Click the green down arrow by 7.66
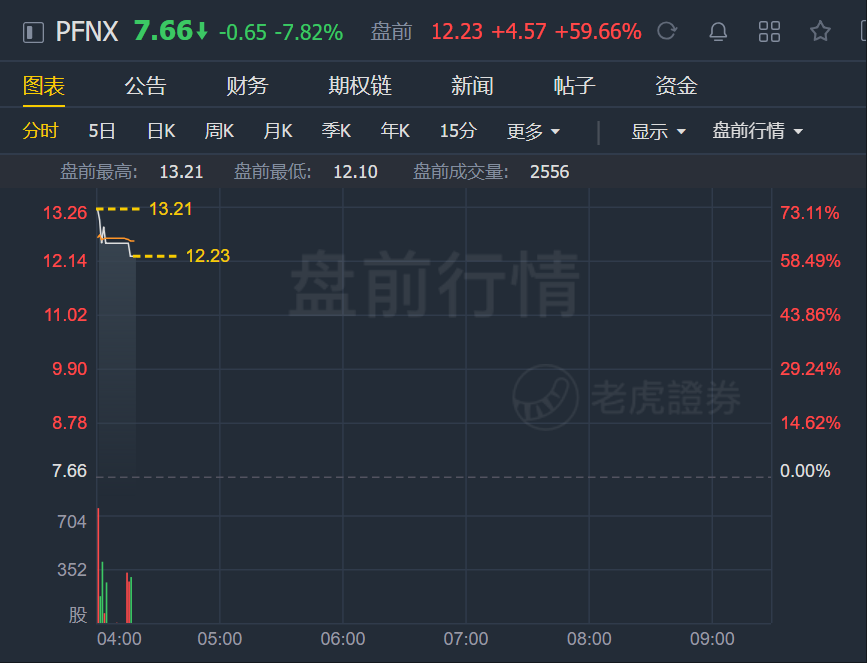867x663 pixels. pos(202,32)
